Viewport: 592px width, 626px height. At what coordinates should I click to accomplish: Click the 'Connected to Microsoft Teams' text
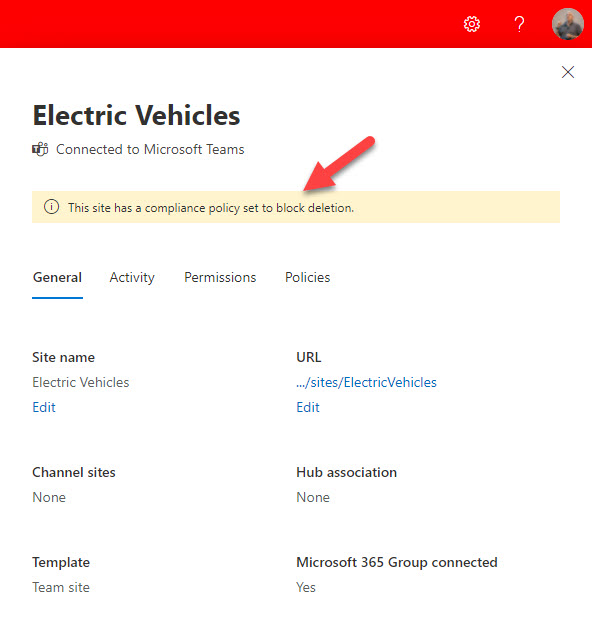pyautogui.click(x=150, y=149)
